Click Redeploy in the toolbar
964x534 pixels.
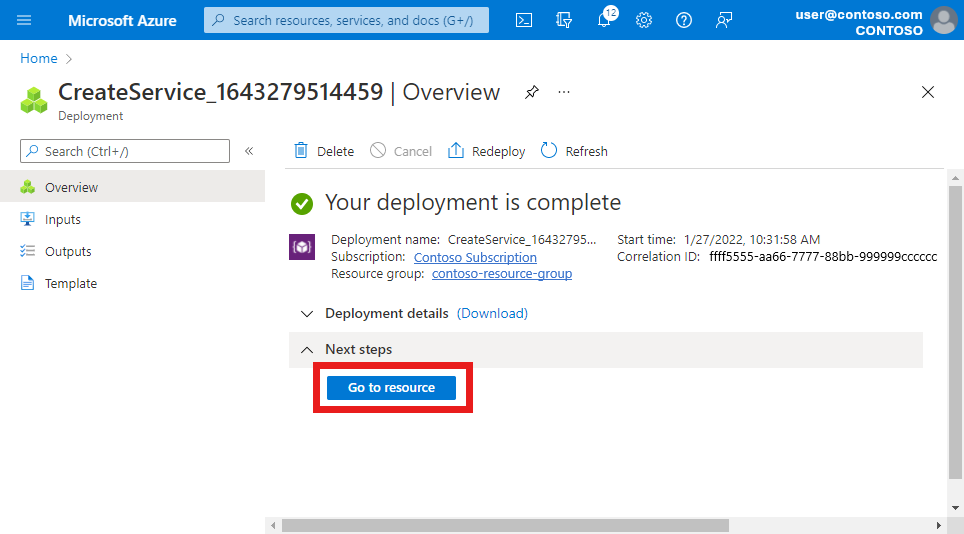click(x=486, y=151)
